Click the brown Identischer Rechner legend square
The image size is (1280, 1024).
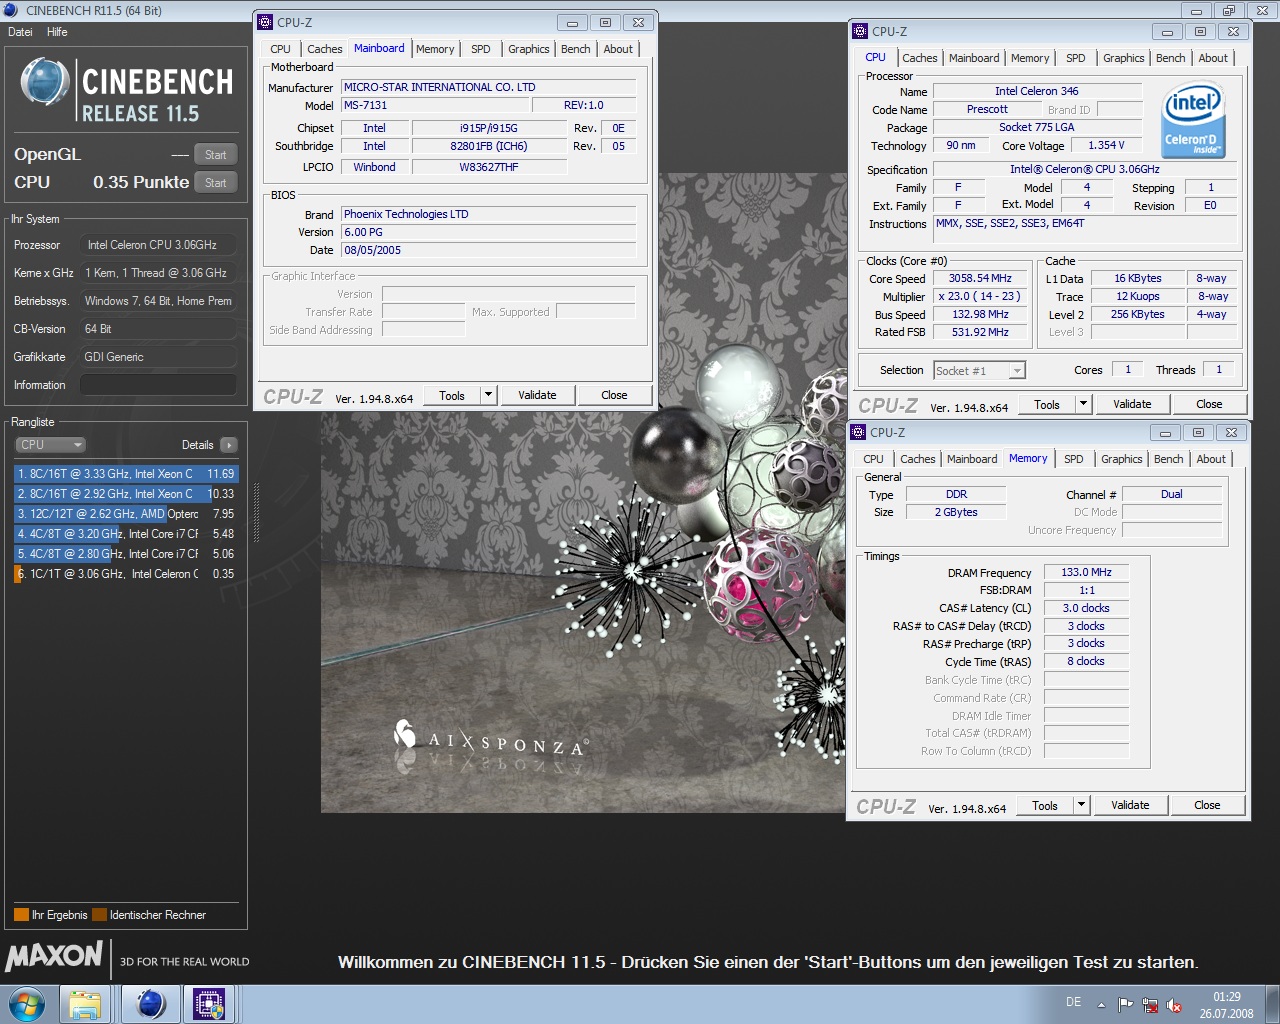point(99,914)
